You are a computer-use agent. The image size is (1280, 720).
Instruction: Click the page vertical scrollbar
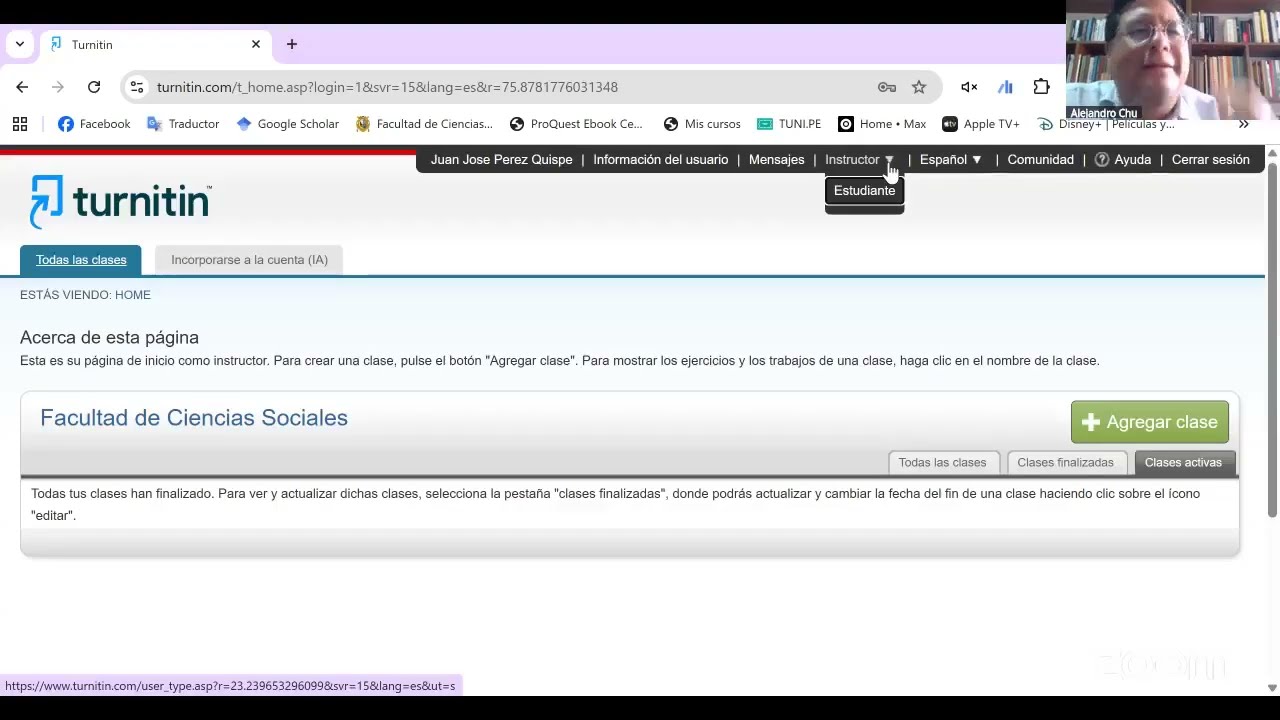(x=1272, y=340)
